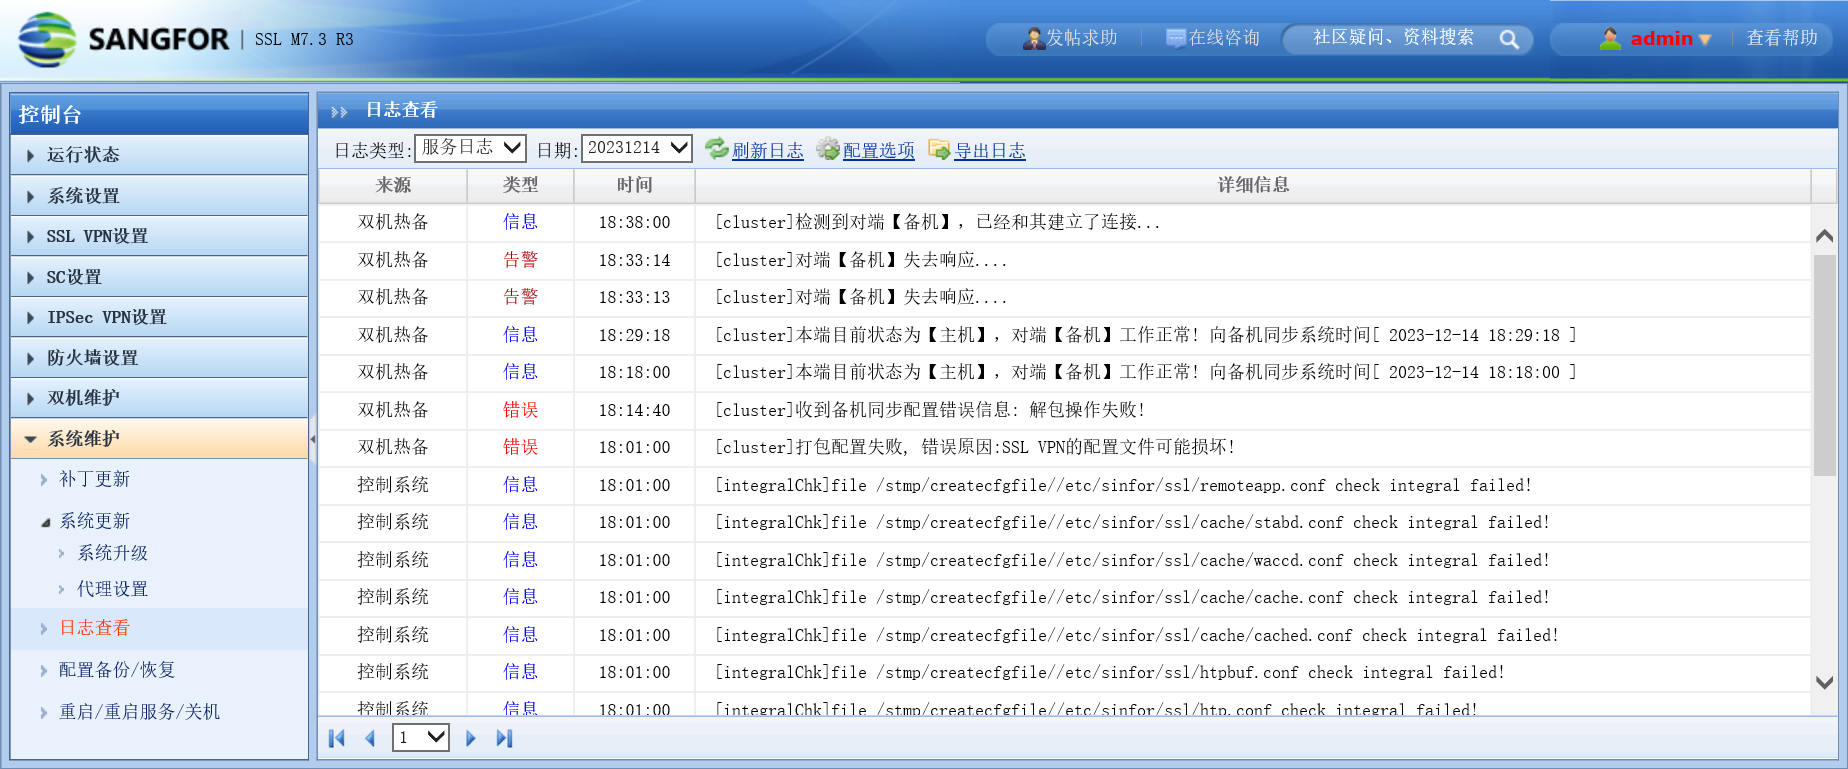Image resolution: width=1848 pixels, height=769 pixels.
Task: Open the 日期 date dropdown
Action: click(636, 148)
